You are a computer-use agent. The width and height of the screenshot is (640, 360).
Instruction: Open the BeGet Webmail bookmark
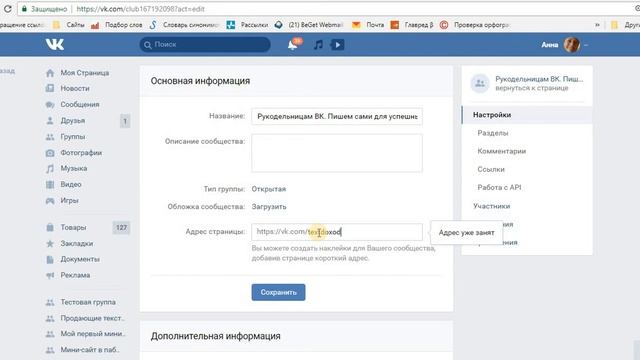(309, 25)
